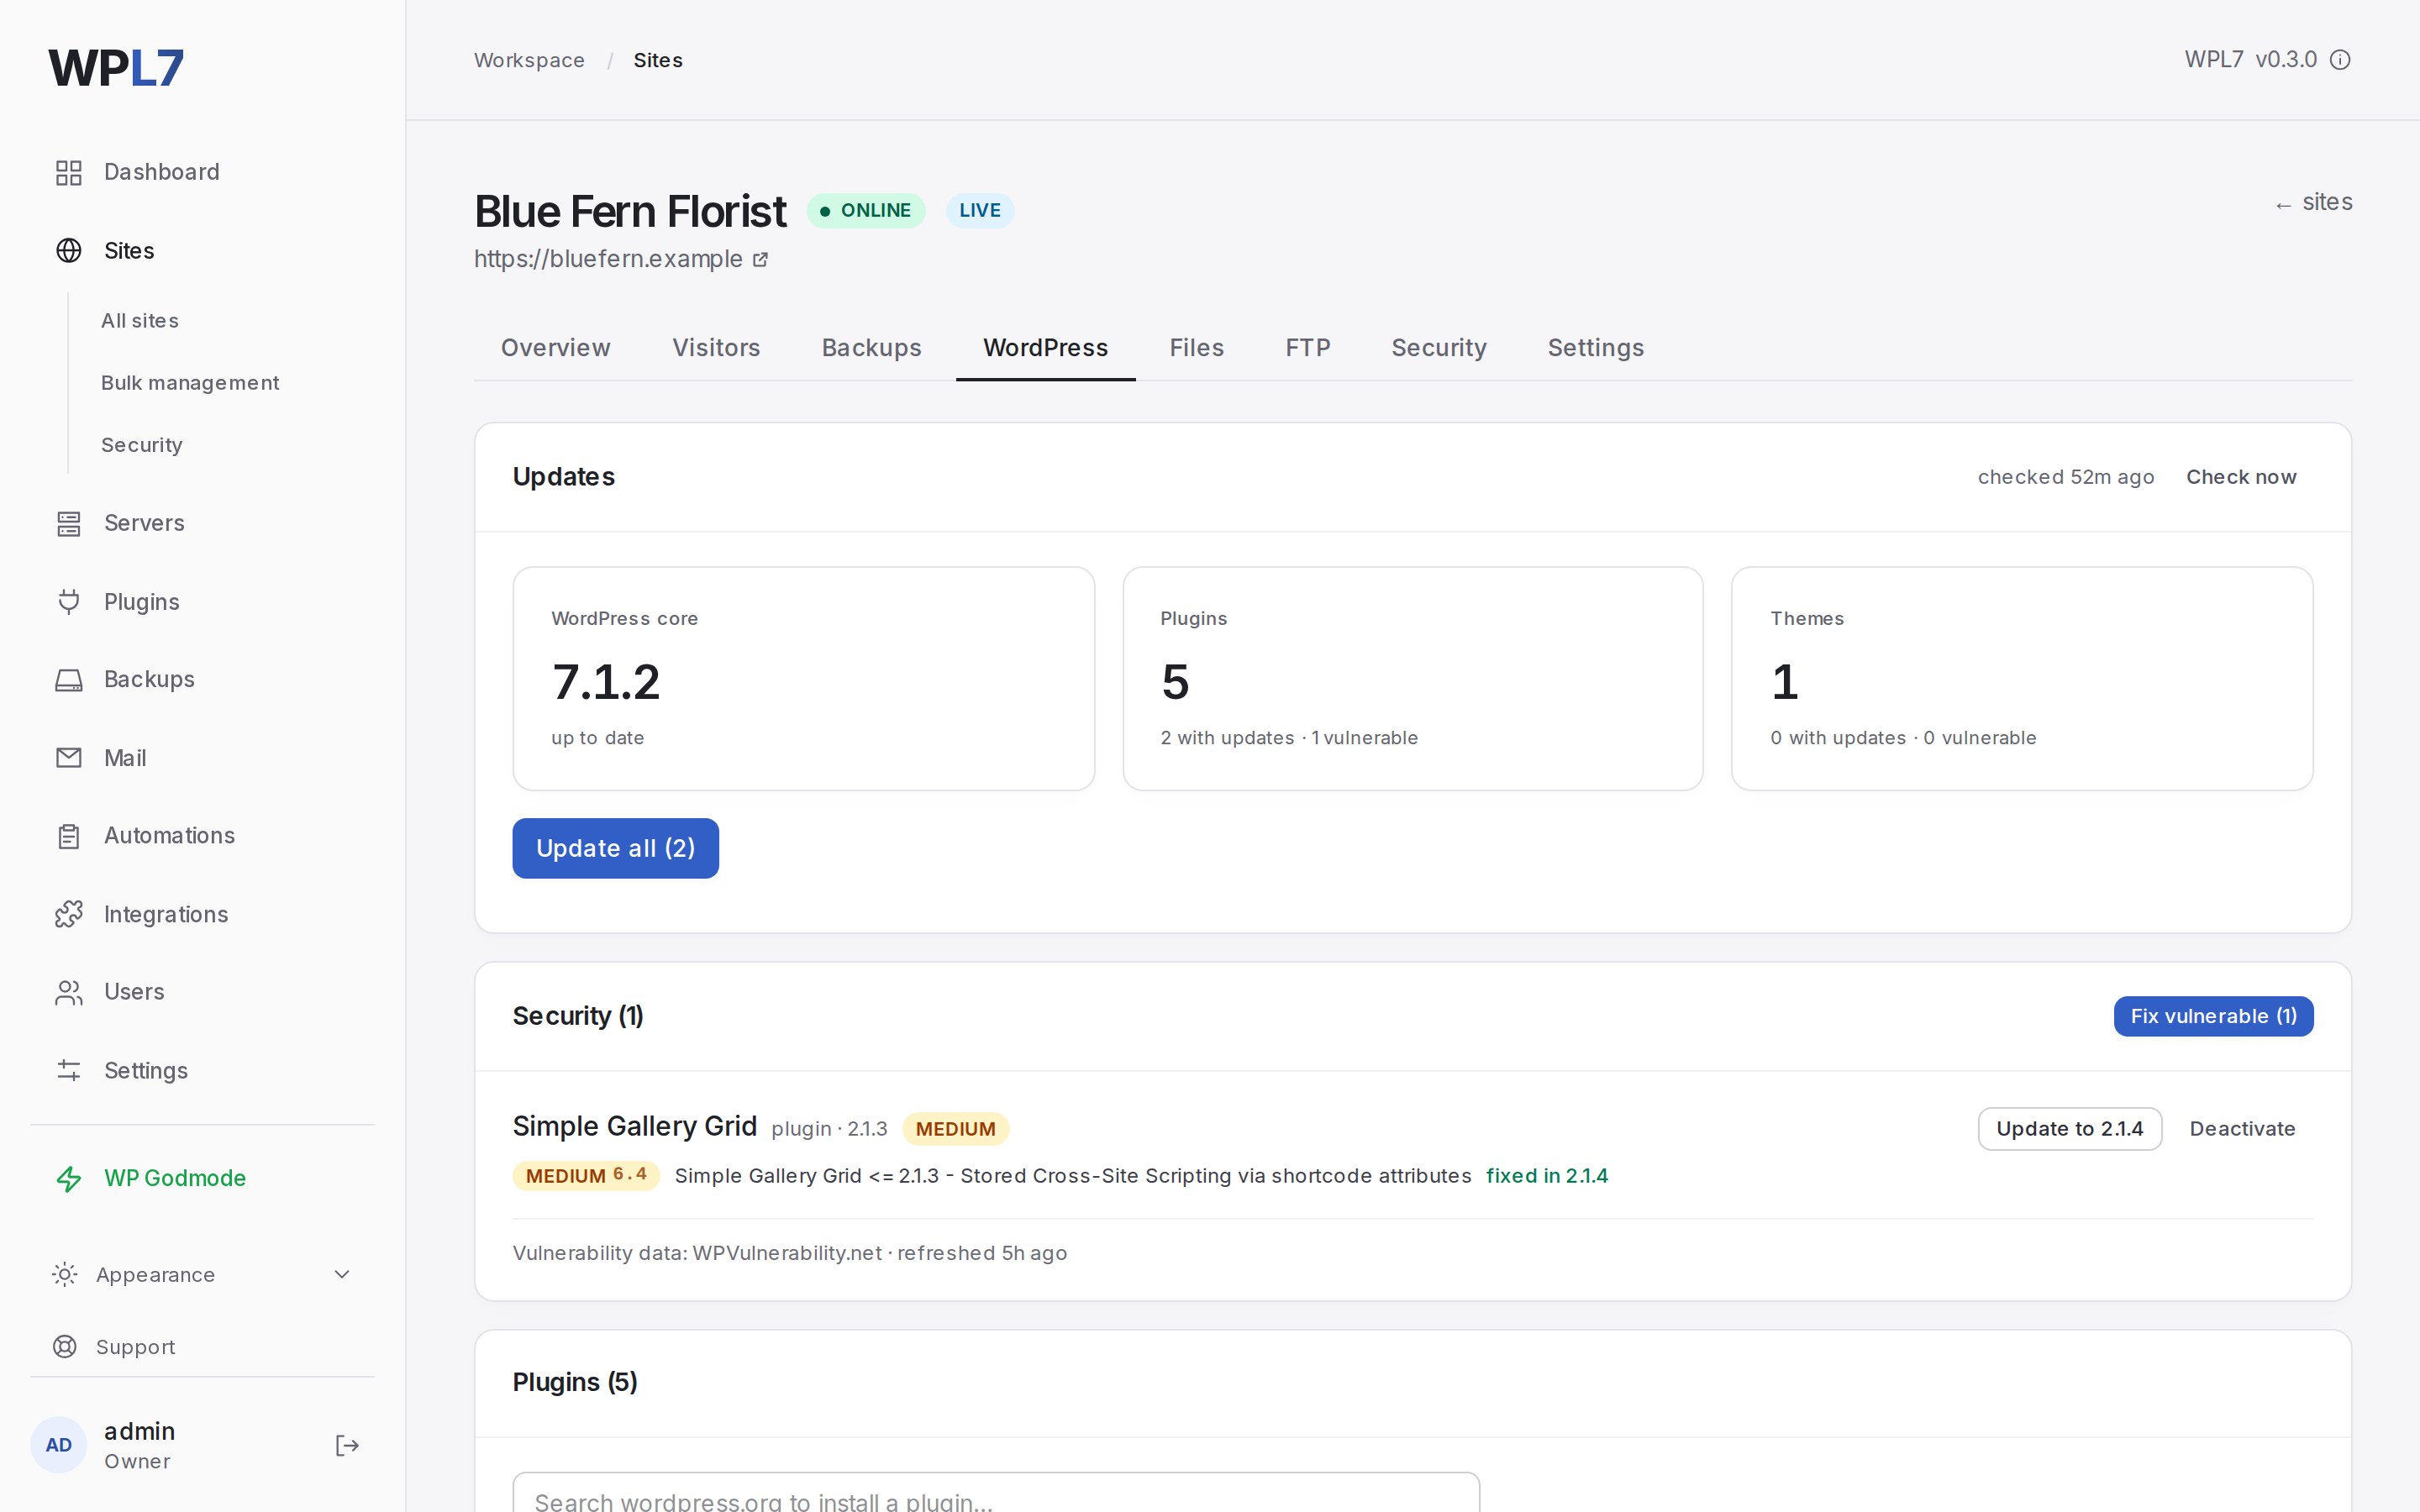Image resolution: width=2420 pixels, height=1512 pixels.
Task: Open the site Settings tab
Action: click(1595, 348)
